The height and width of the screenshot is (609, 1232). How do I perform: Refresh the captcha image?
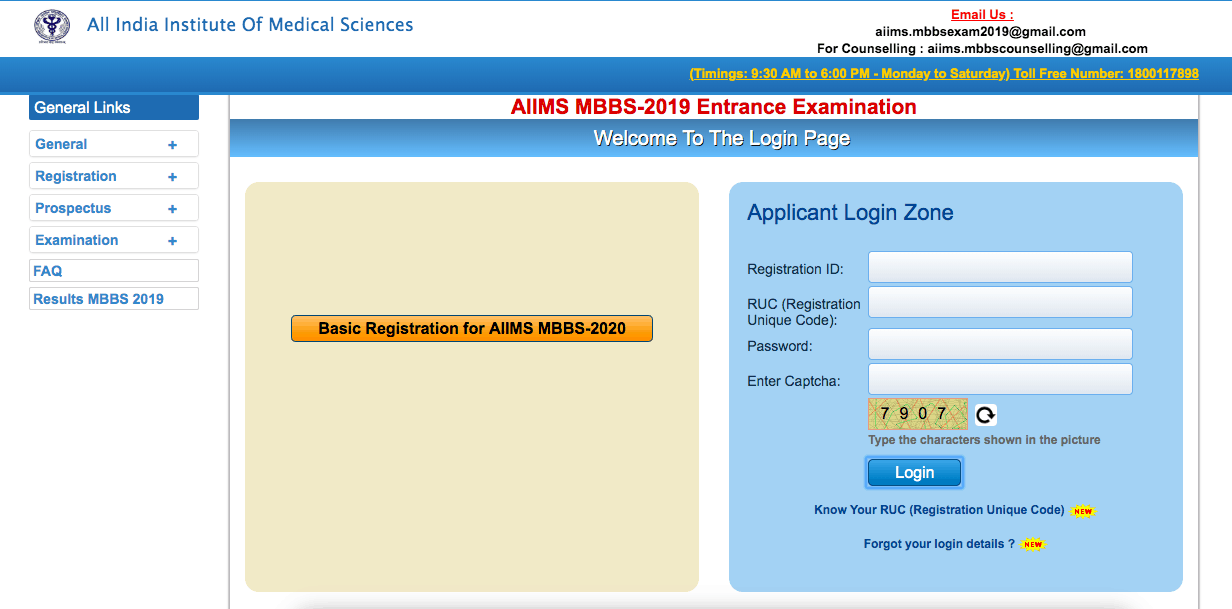985,415
